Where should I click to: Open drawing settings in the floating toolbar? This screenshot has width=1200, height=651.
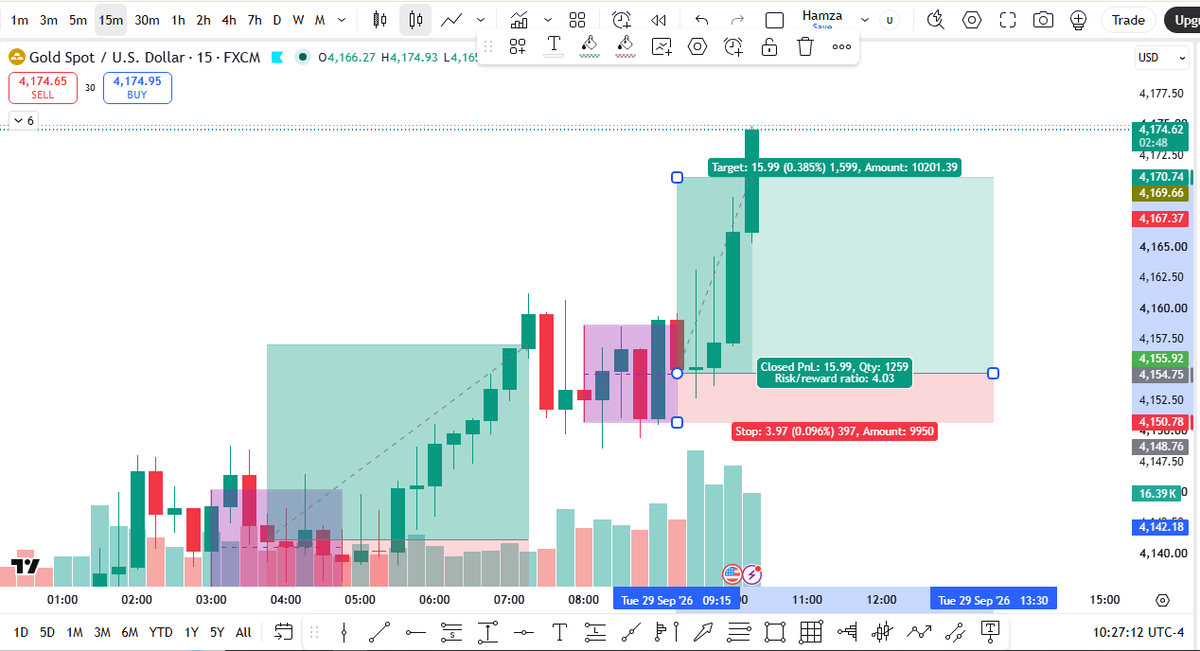point(698,46)
